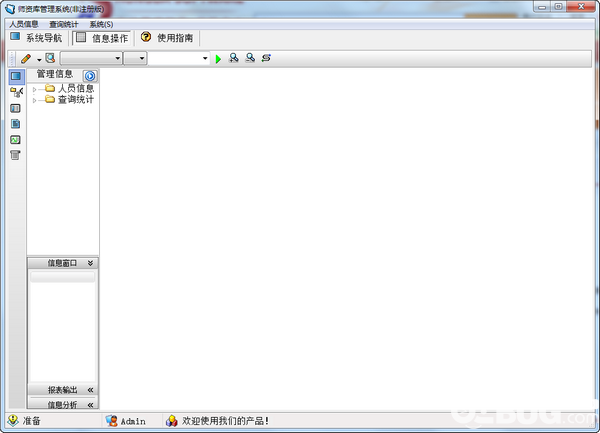Maximize the application window
This screenshot has width=600, height=433.
tap(558, 7)
